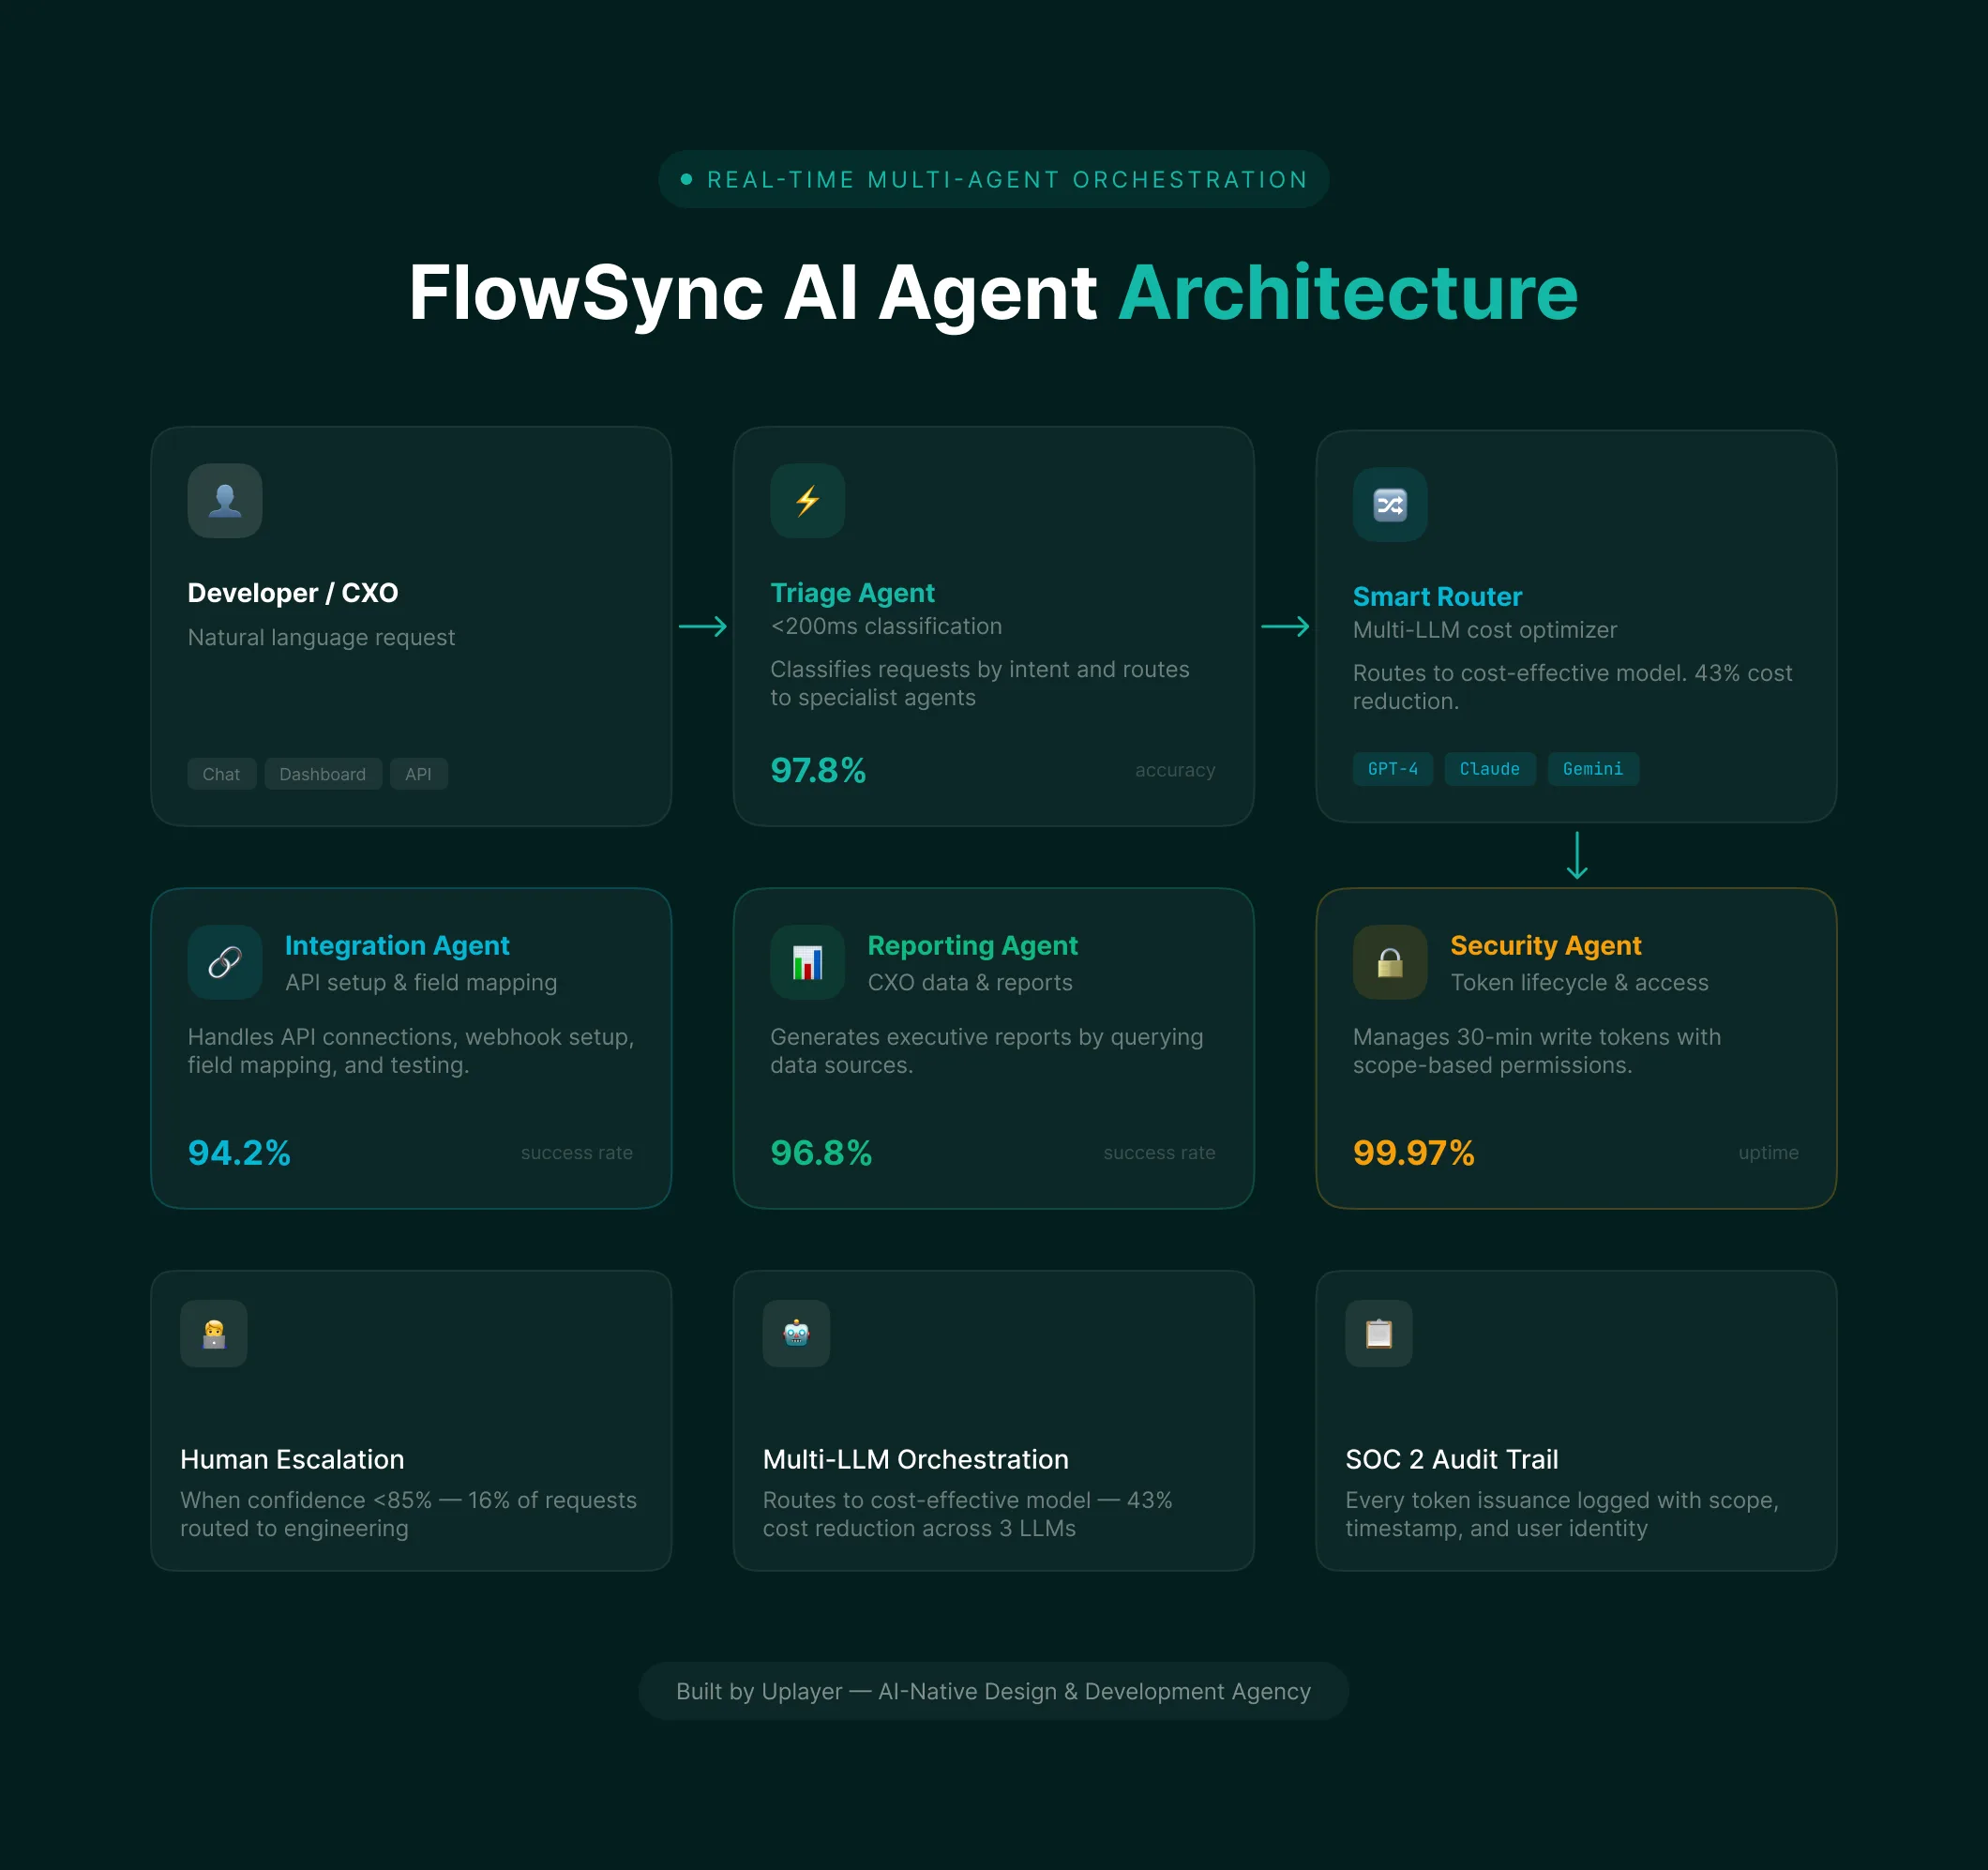Click the "Multi-LLM cost optimizer" subtitle
Viewport: 1988px width, 1870px height.
click(x=1485, y=630)
